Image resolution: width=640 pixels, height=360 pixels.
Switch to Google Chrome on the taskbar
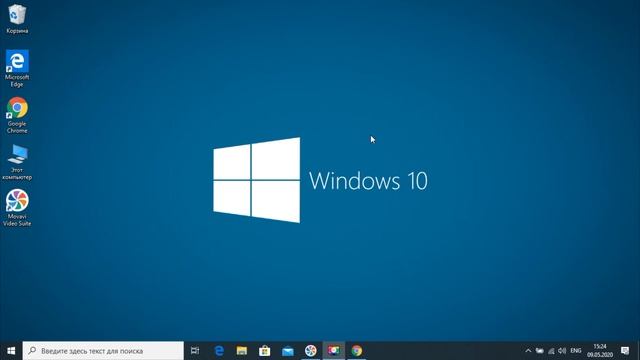click(x=357, y=351)
